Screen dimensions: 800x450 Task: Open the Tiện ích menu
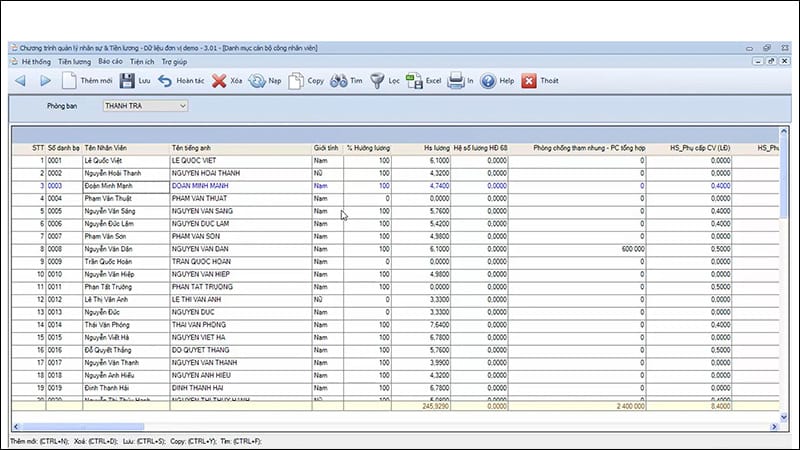click(x=142, y=62)
